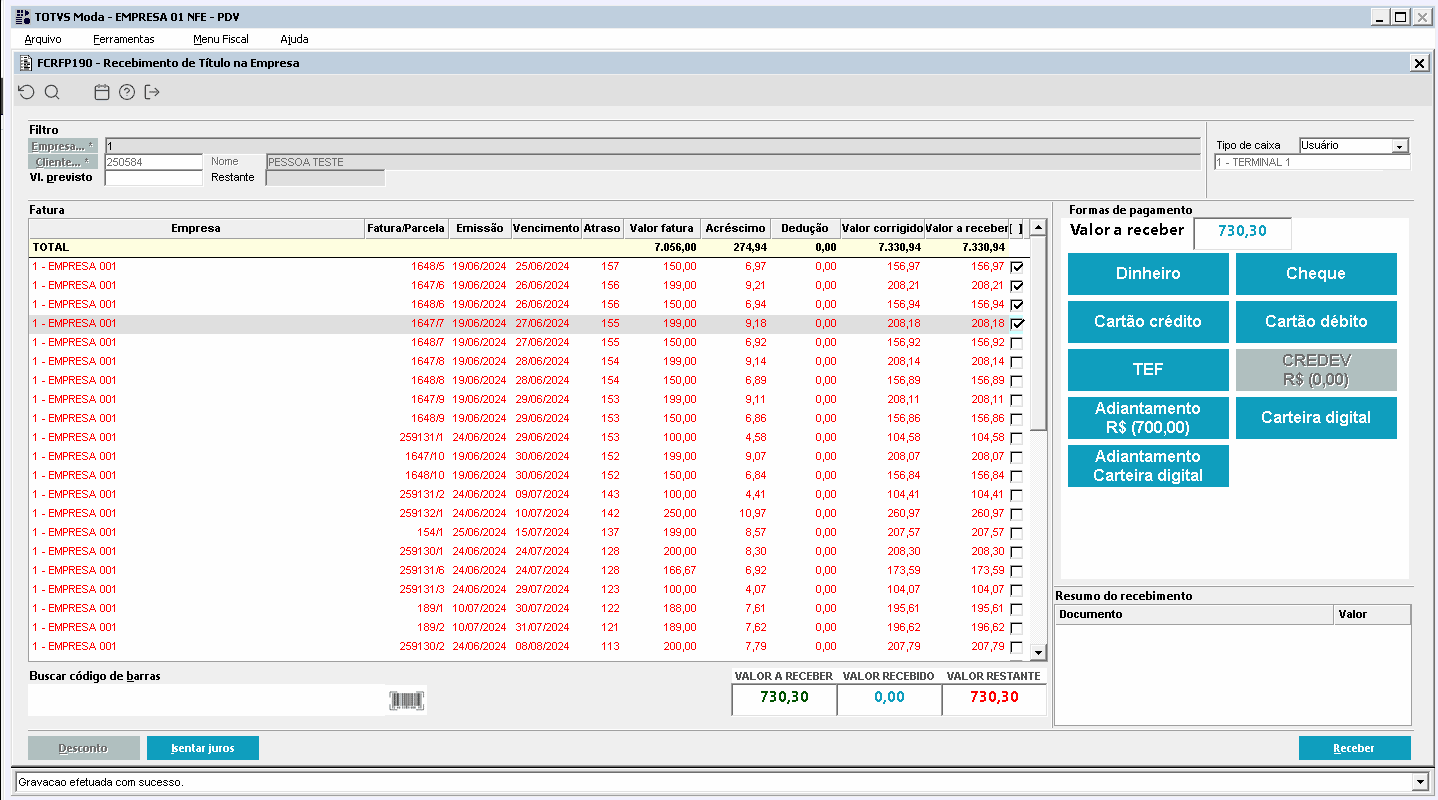Click the TOTVS Moda app title icon
The height and width of the screenshot is (800, 1438).
pyautogui.click(x=23, y=16)
